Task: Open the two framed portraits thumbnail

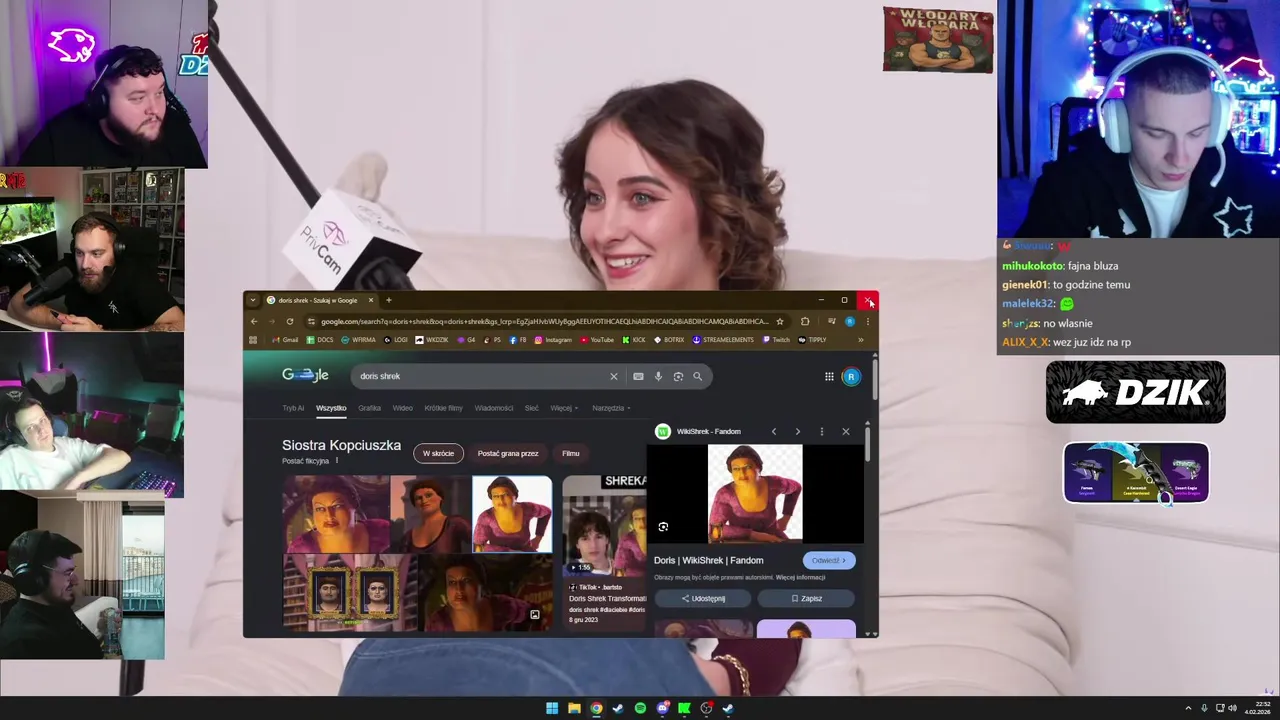Action: coord(349,593)
